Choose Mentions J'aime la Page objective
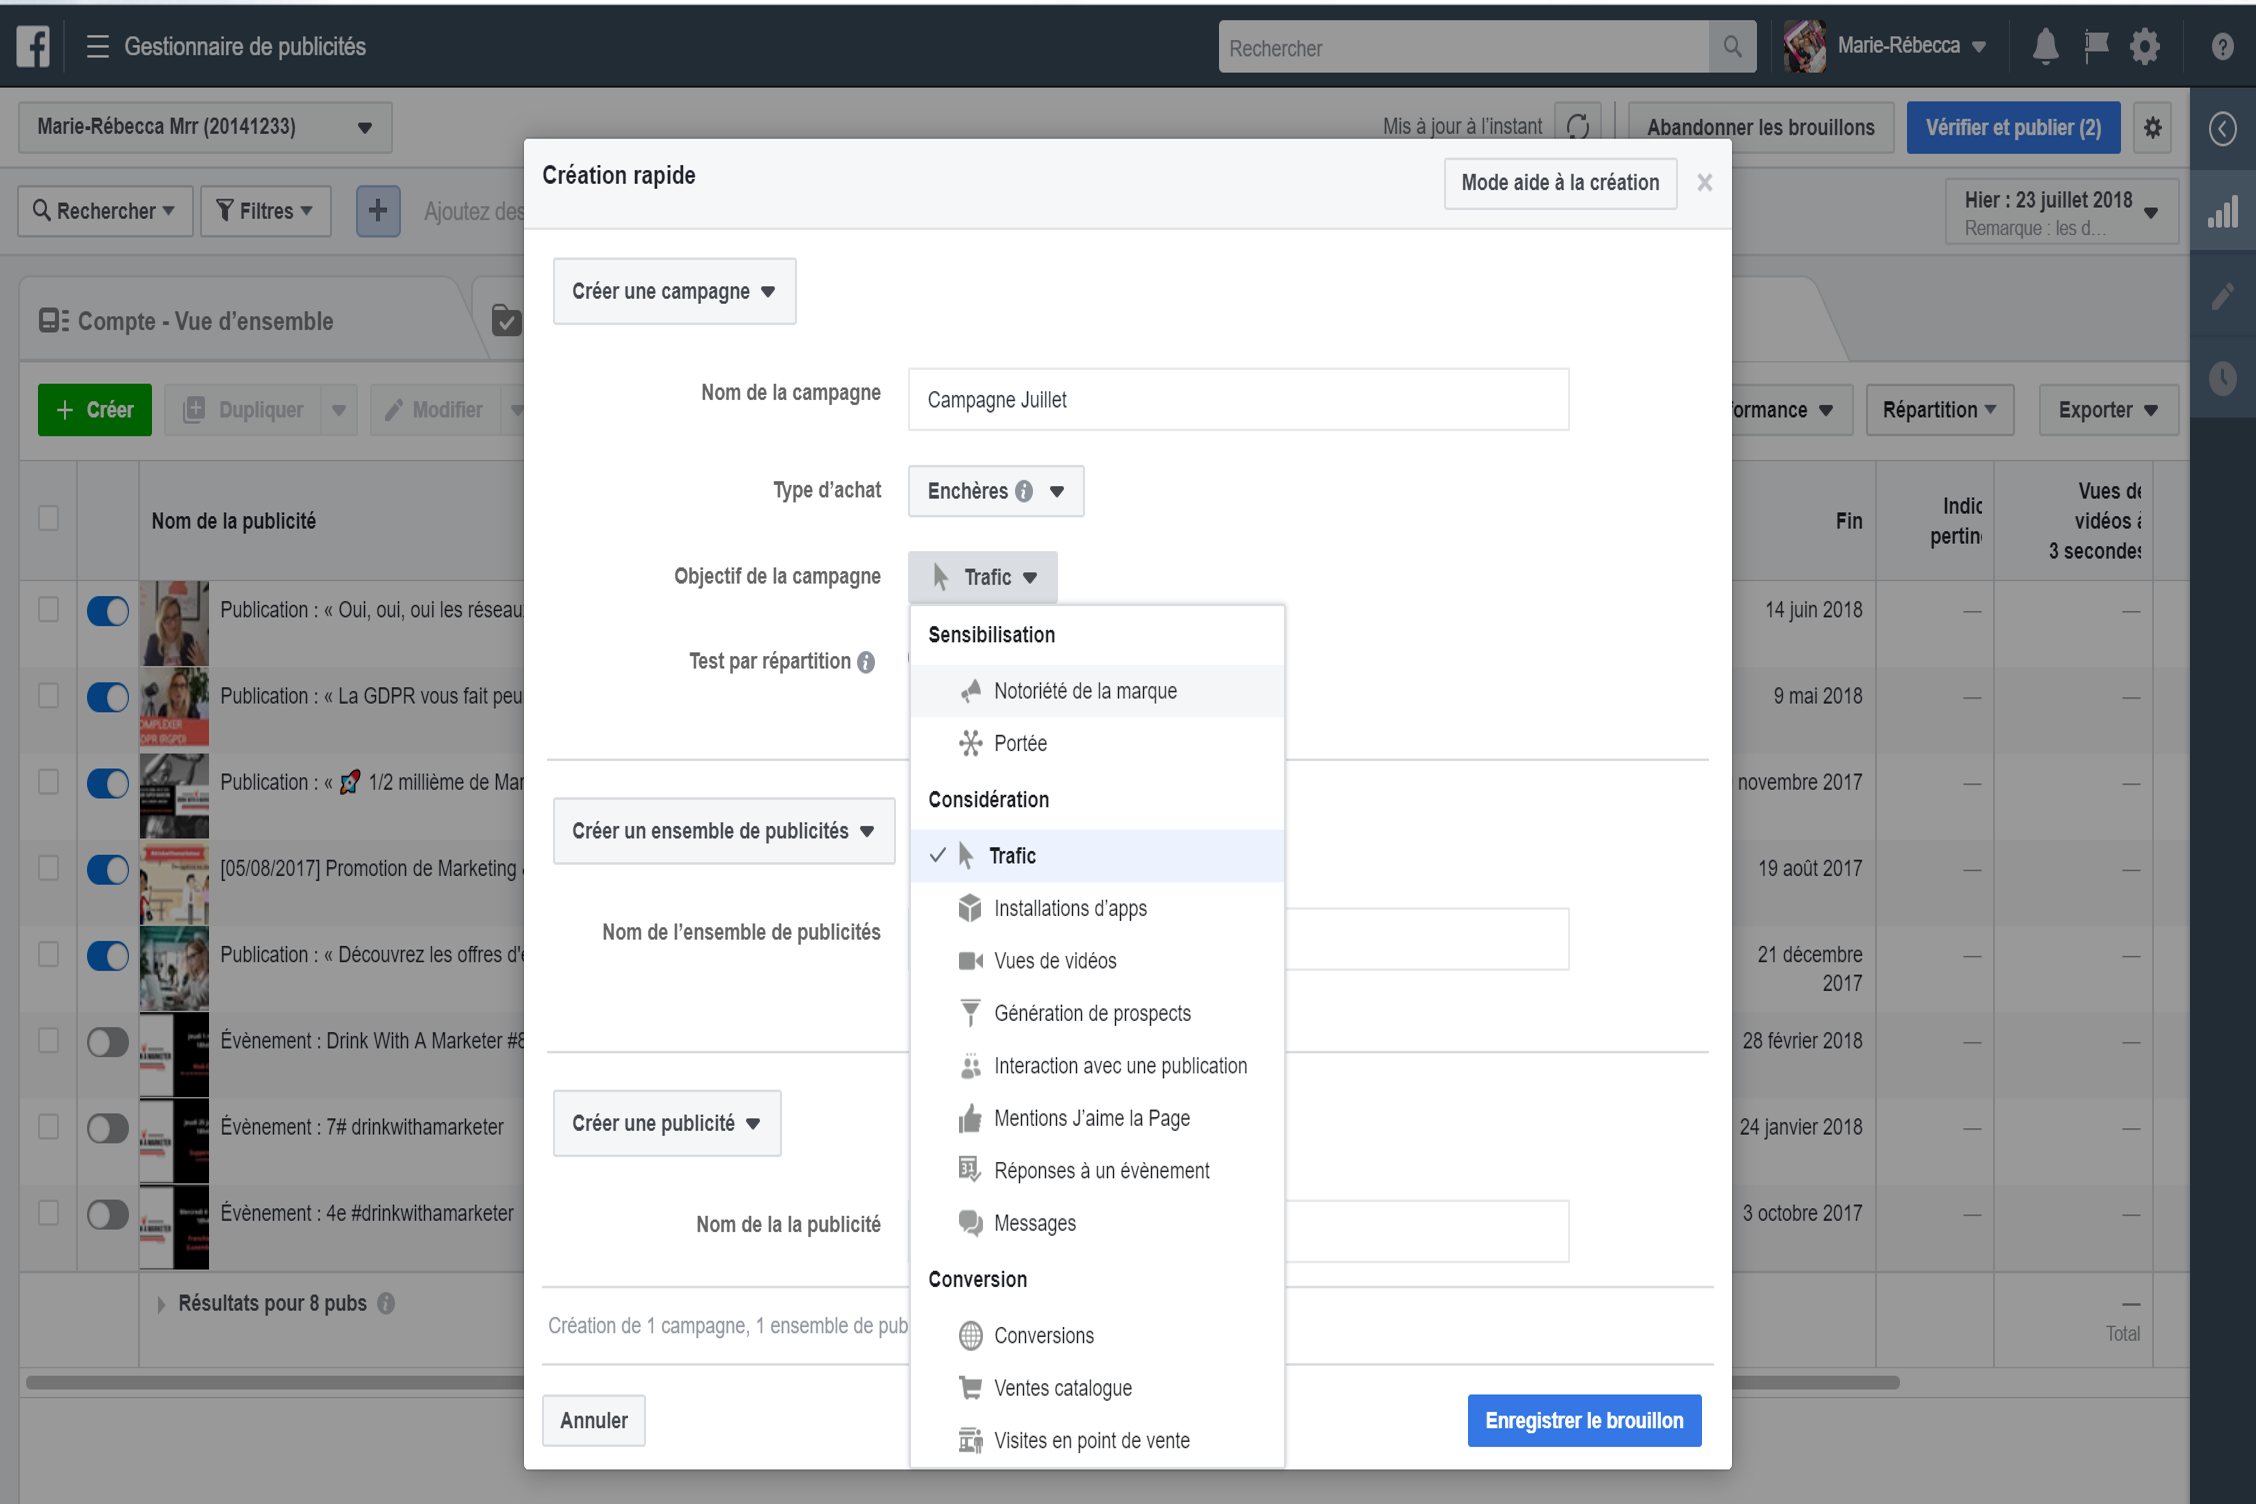This screenshot has height=1504, width=2256. (1097, 1118)
